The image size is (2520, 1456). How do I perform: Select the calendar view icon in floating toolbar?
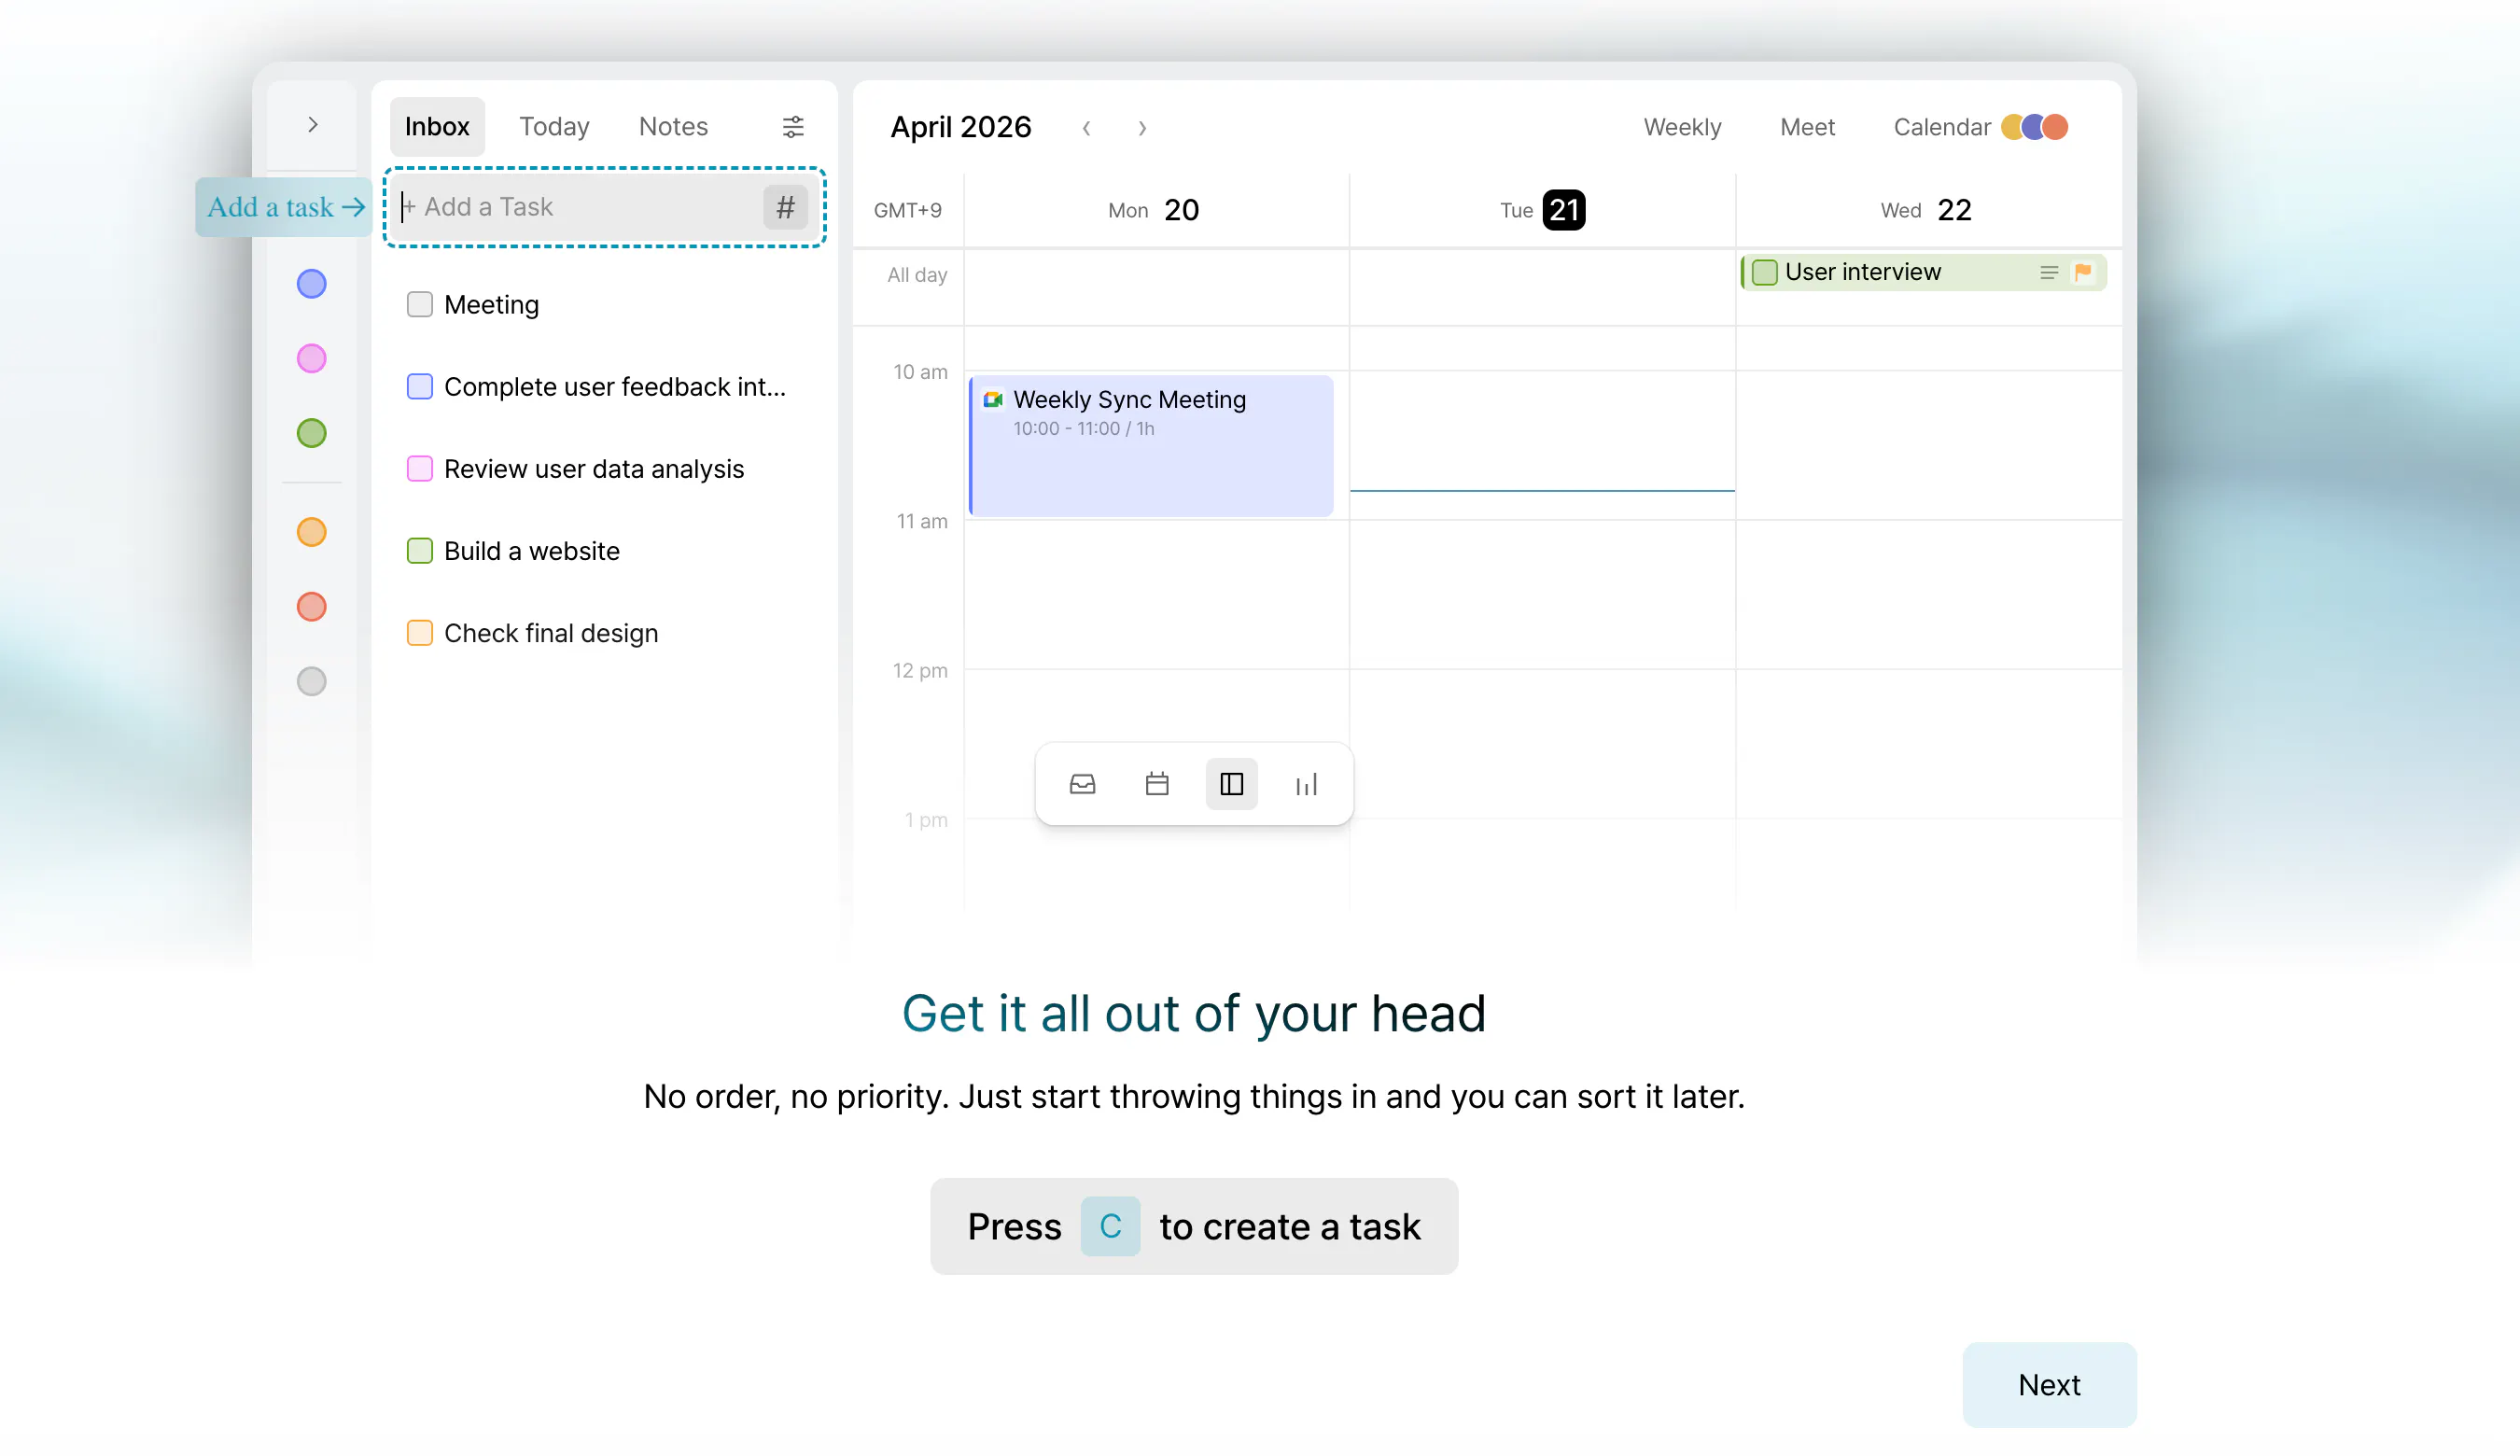pos(1157,784)
